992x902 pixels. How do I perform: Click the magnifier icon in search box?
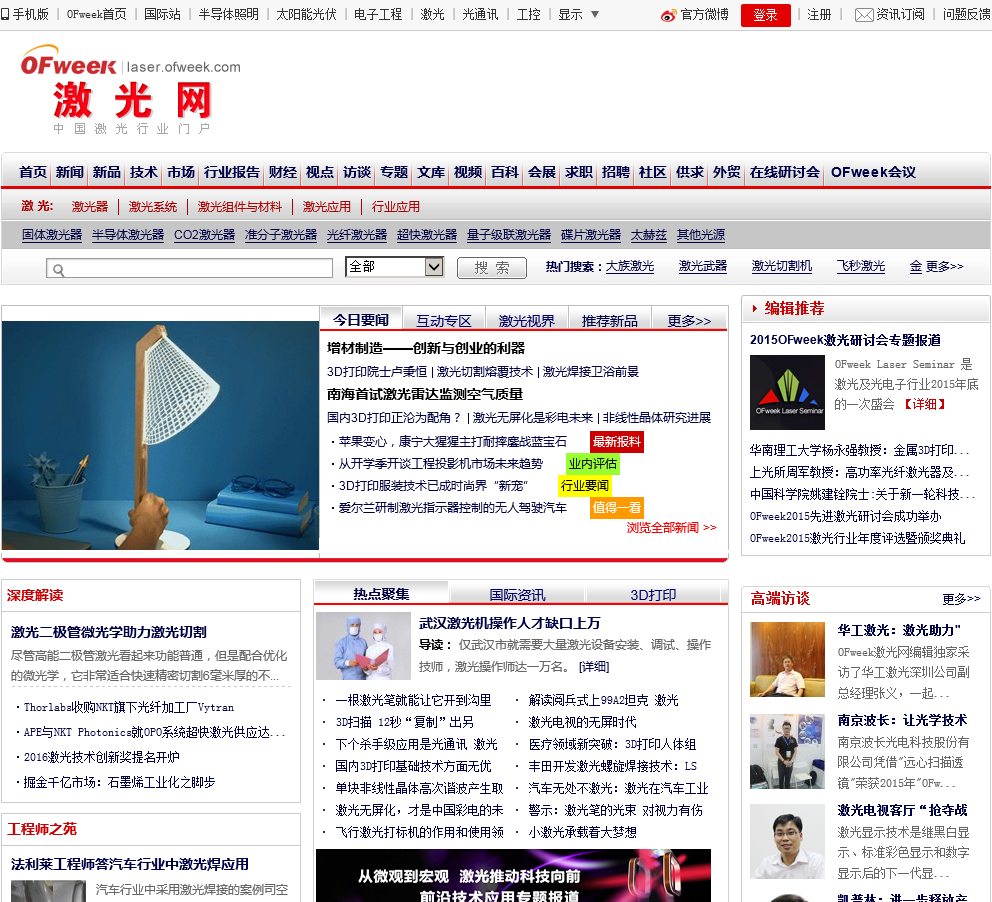(x=58, y=269)
